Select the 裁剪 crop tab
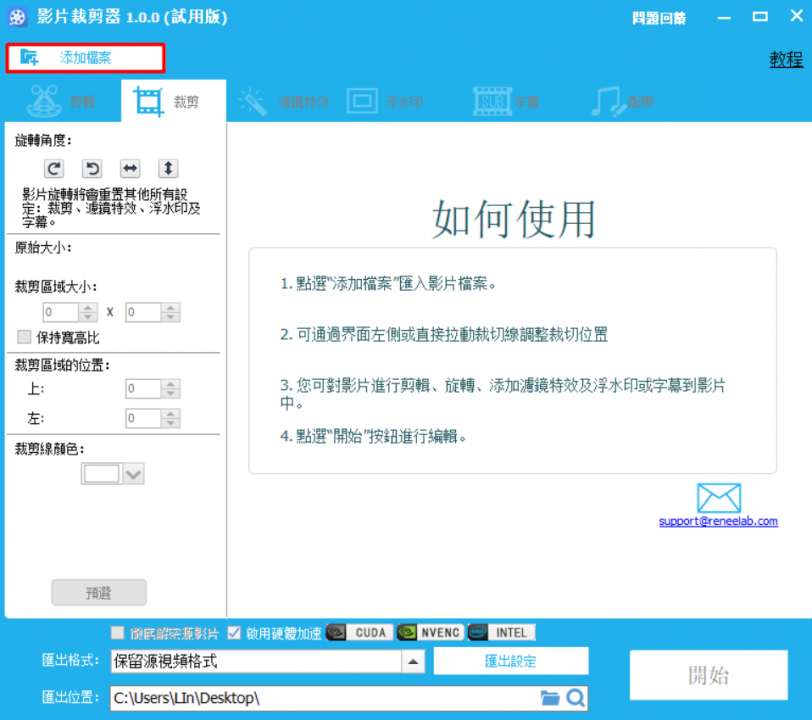Image resolution: width=812 pixels, height=720 pixels. [173, 101]
